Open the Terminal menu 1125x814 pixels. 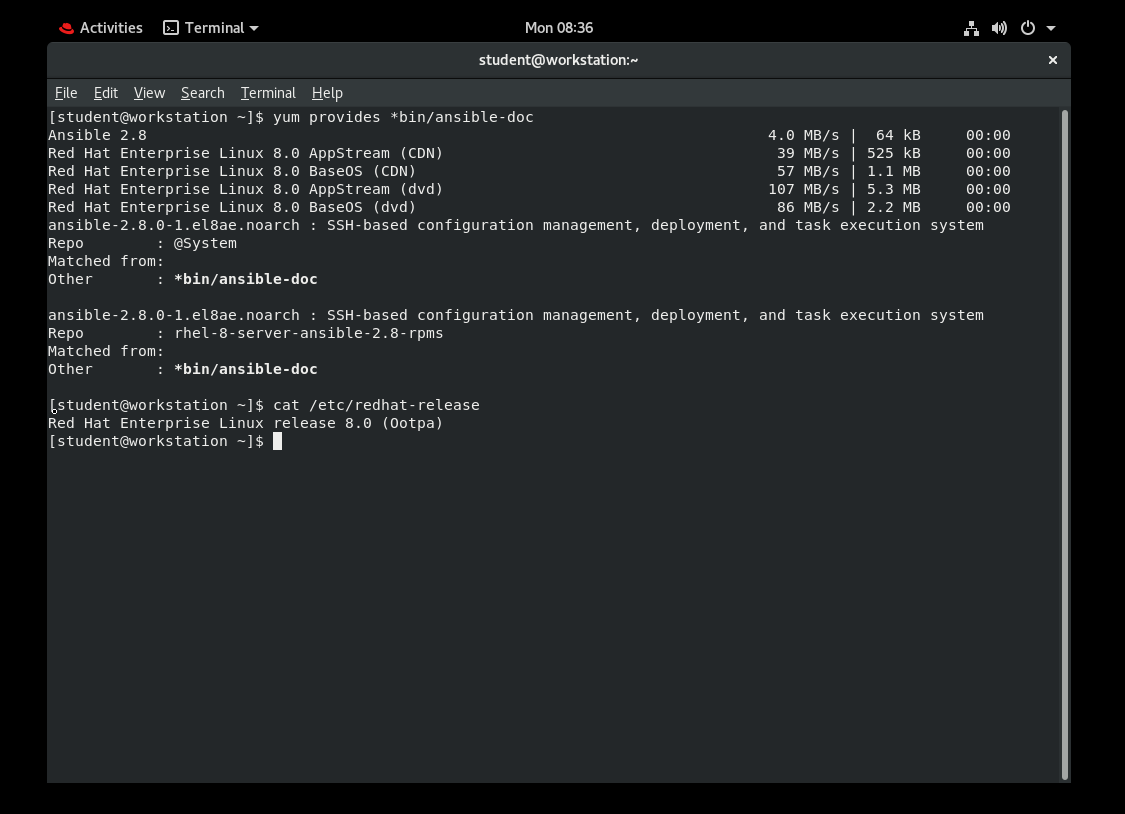[x=267, y=92]
